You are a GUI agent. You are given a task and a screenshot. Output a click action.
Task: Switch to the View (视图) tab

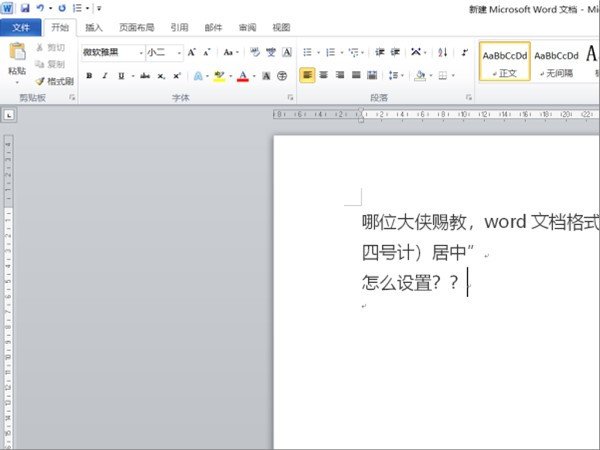point(281,28)
